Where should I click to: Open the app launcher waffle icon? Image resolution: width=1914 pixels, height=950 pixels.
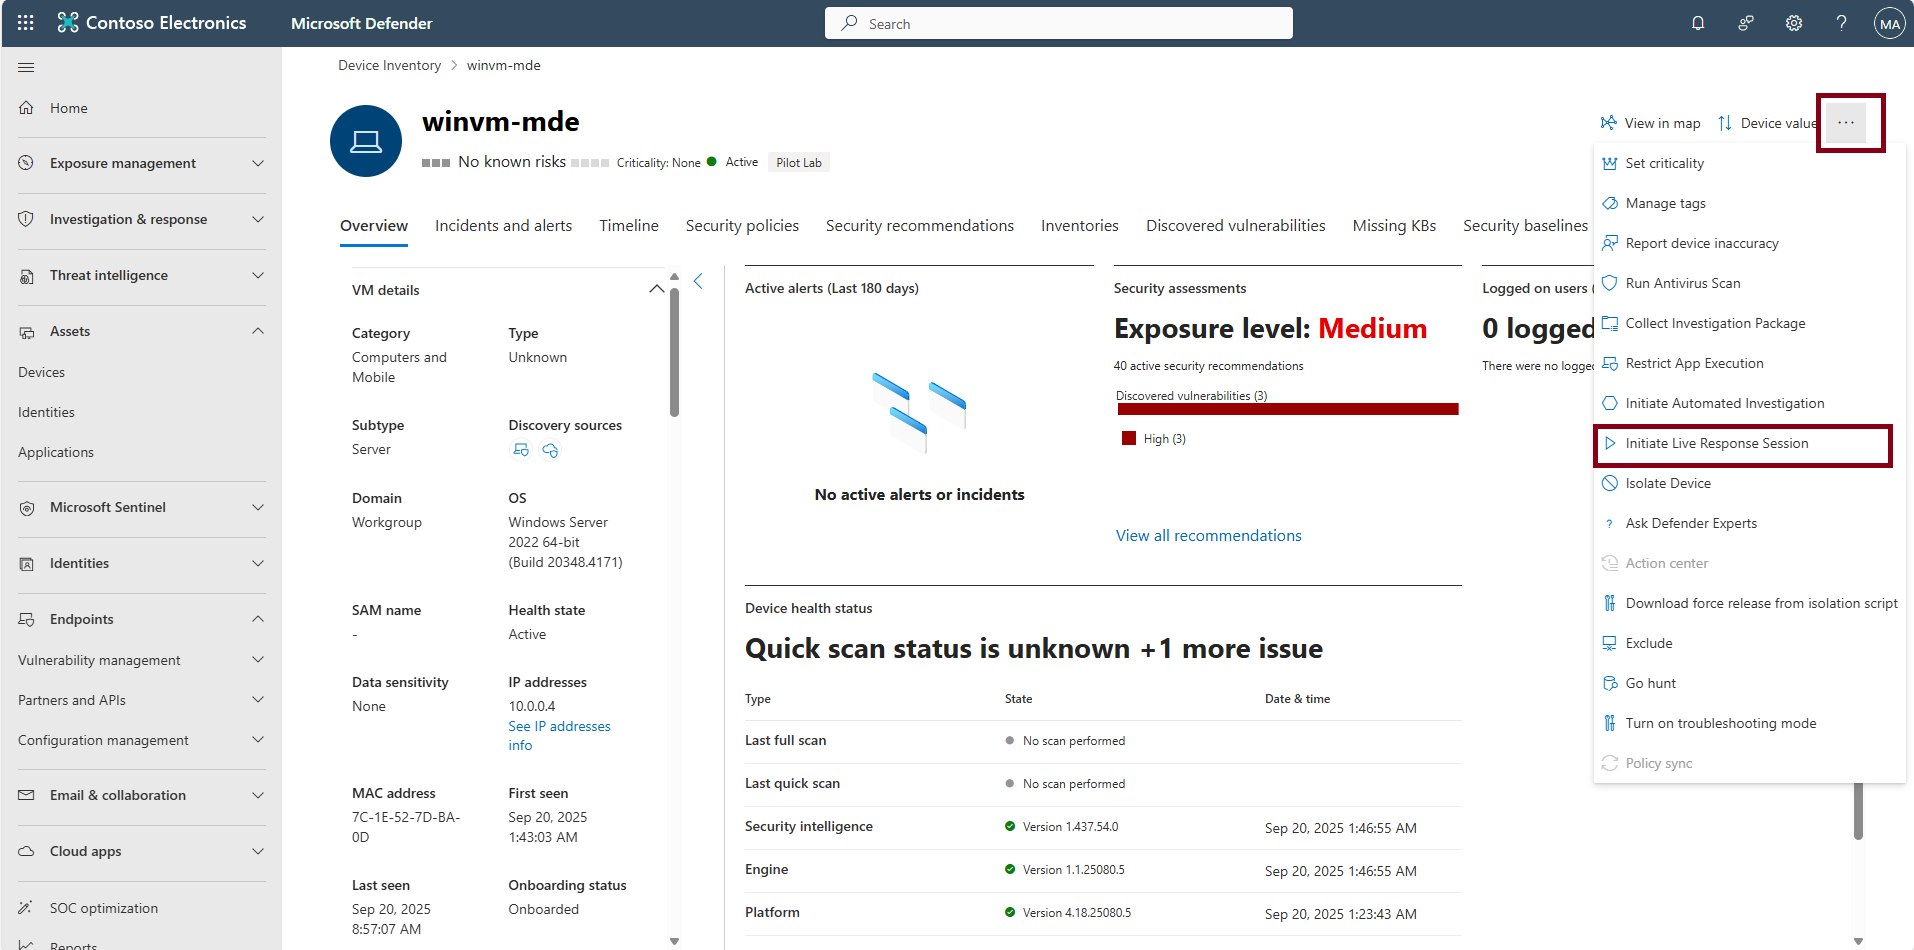click(26, 23)
